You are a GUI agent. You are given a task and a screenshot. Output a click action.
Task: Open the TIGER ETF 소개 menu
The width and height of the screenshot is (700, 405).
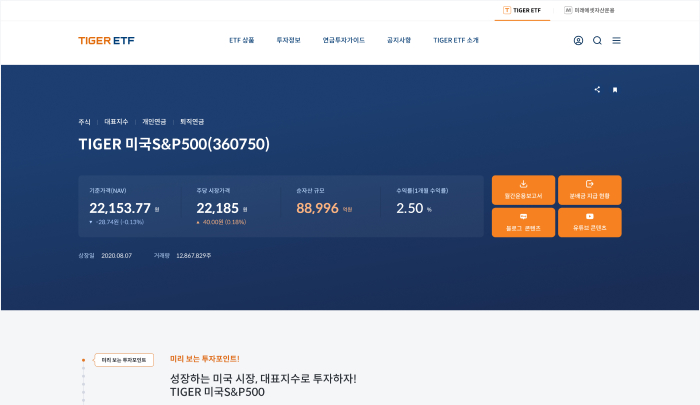pos(456,40)
